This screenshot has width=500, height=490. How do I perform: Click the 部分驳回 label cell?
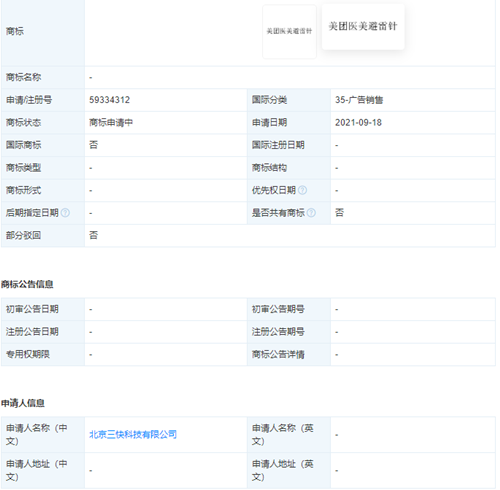point(43,235)
